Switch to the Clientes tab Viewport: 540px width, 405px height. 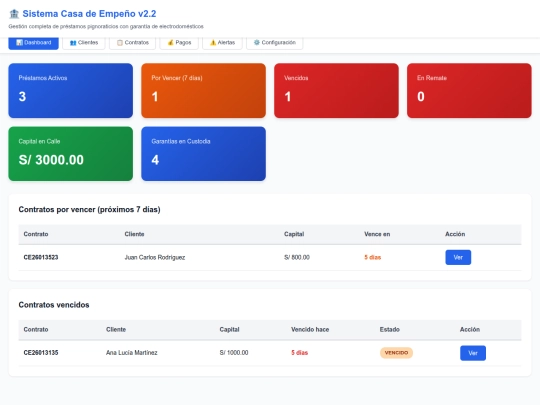coord(84,43)
